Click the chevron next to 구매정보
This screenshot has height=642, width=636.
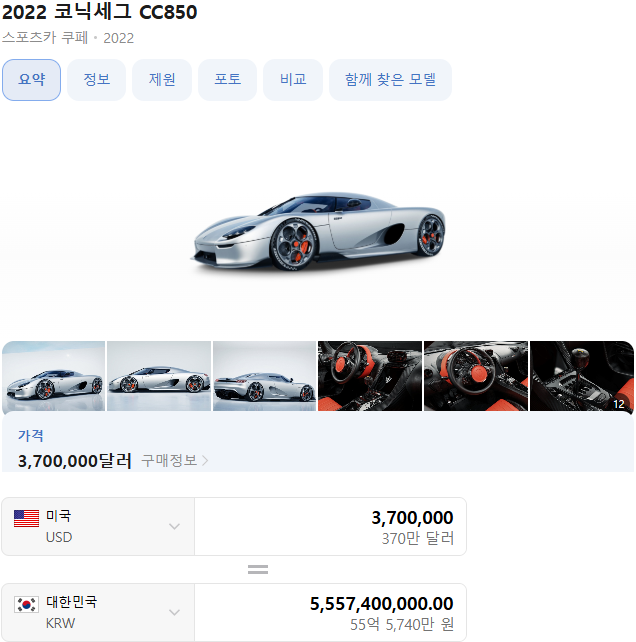click(x=205, y=461)
